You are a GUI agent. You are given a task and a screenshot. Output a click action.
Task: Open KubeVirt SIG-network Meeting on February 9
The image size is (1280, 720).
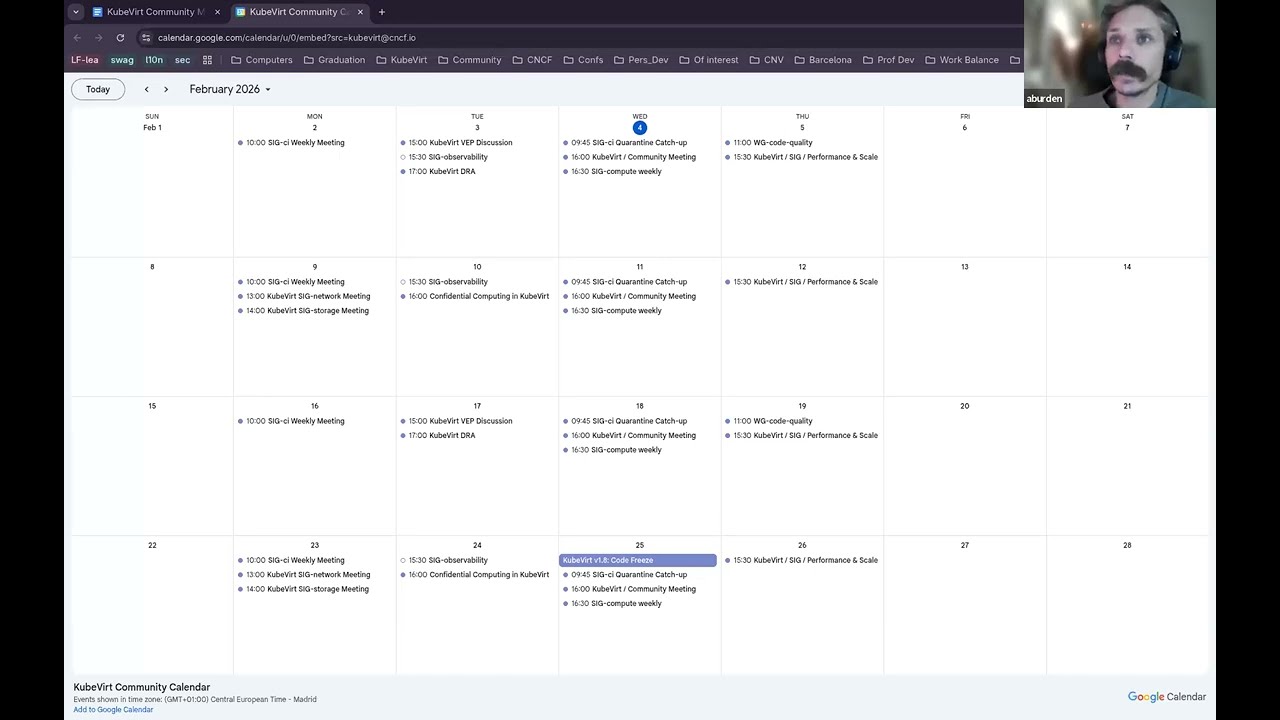pyautogui.click(x=304, y=296)
